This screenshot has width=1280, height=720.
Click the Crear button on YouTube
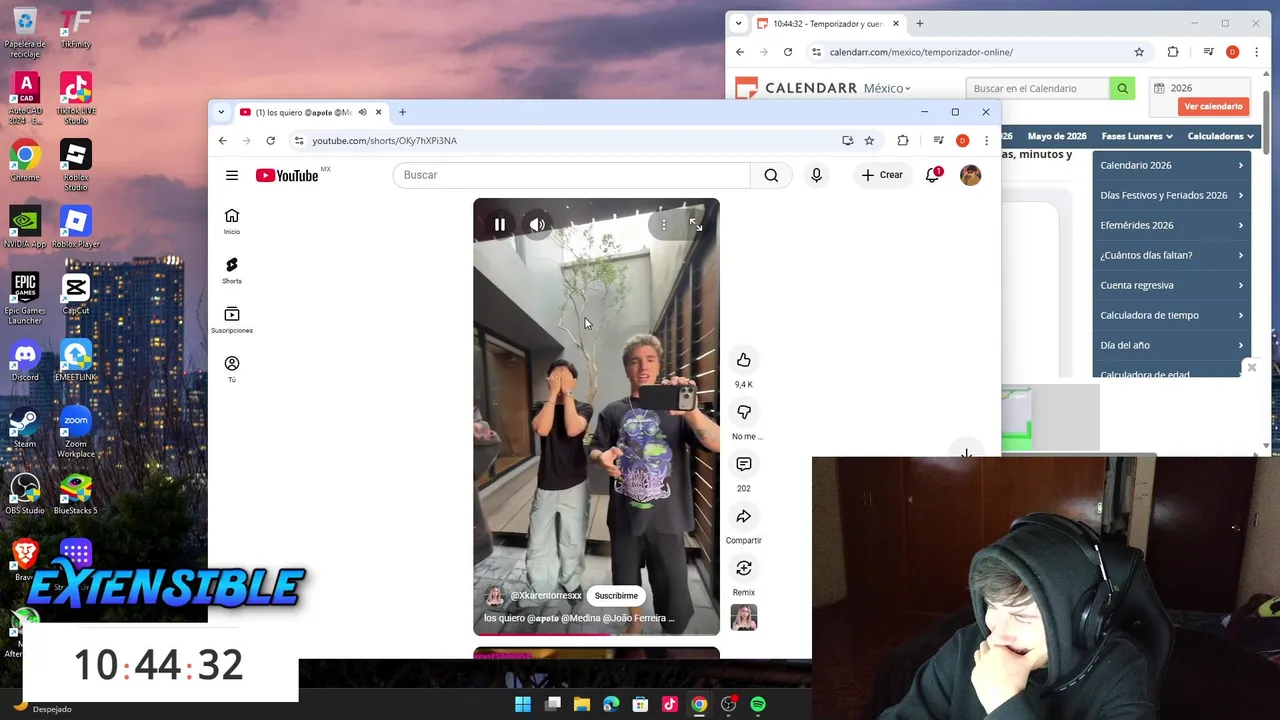tap(882, 175)
